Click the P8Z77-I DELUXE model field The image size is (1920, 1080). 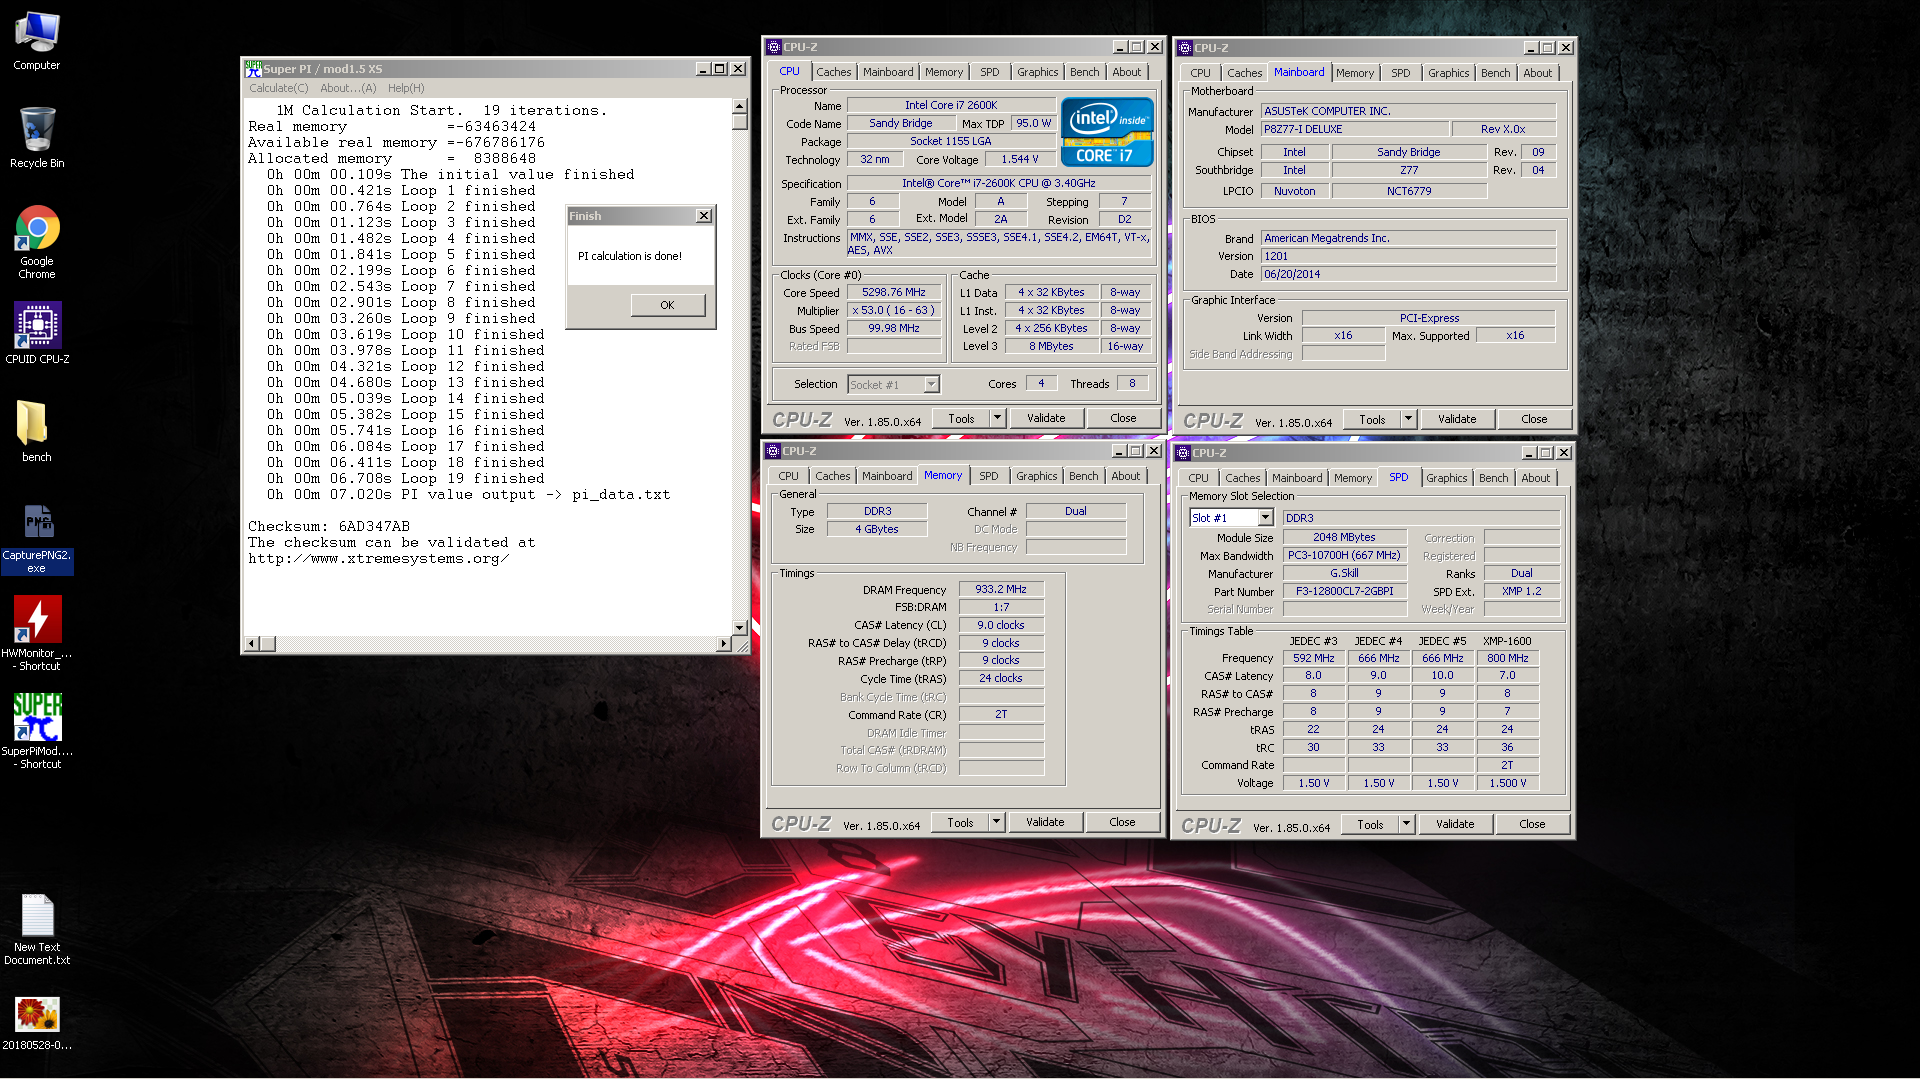point(1354,129)
